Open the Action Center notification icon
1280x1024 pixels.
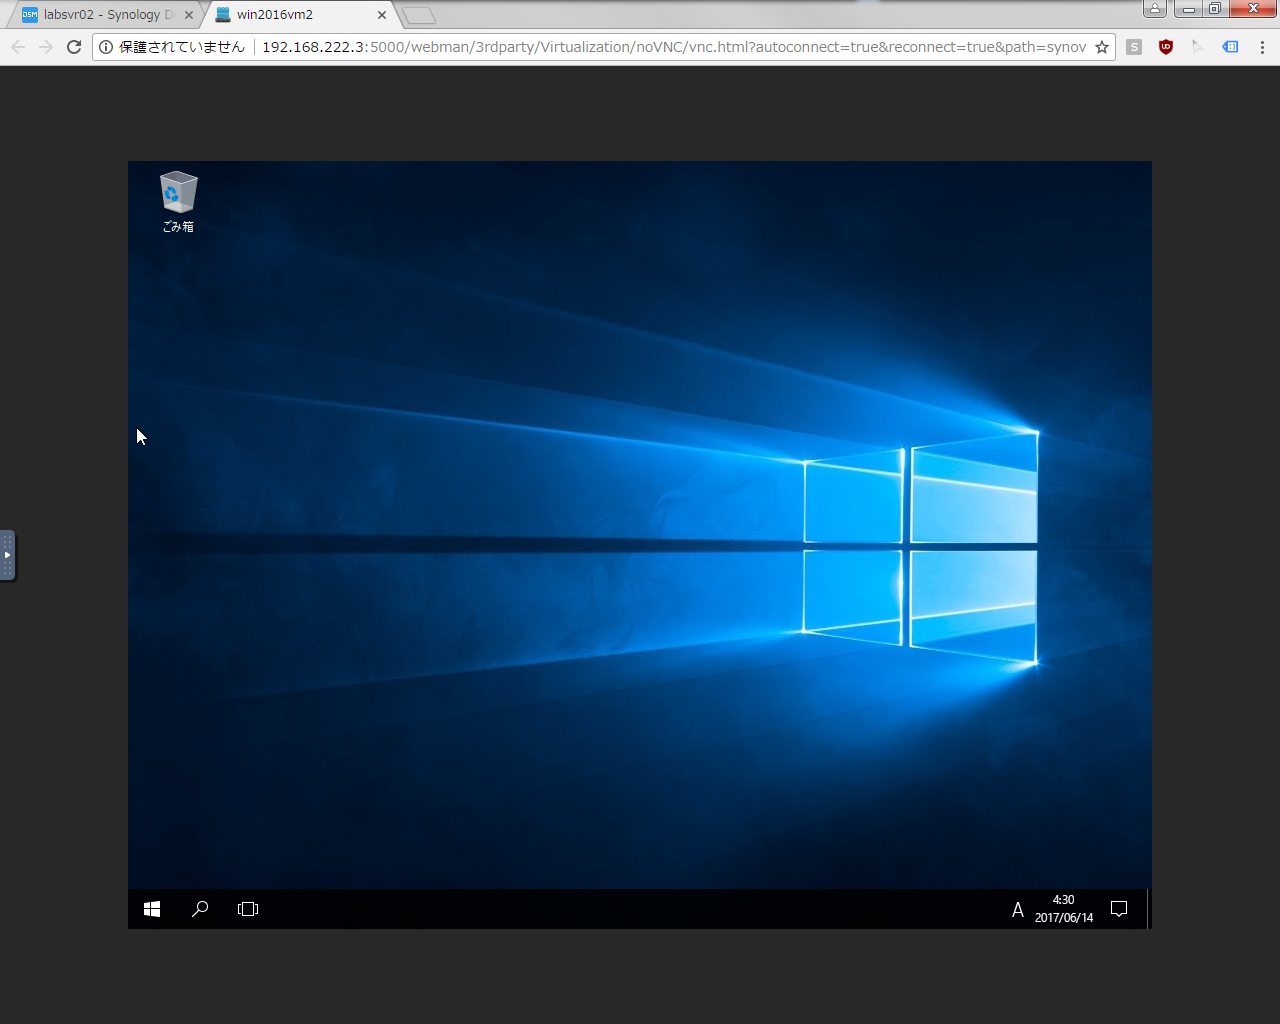(1120, 909)
